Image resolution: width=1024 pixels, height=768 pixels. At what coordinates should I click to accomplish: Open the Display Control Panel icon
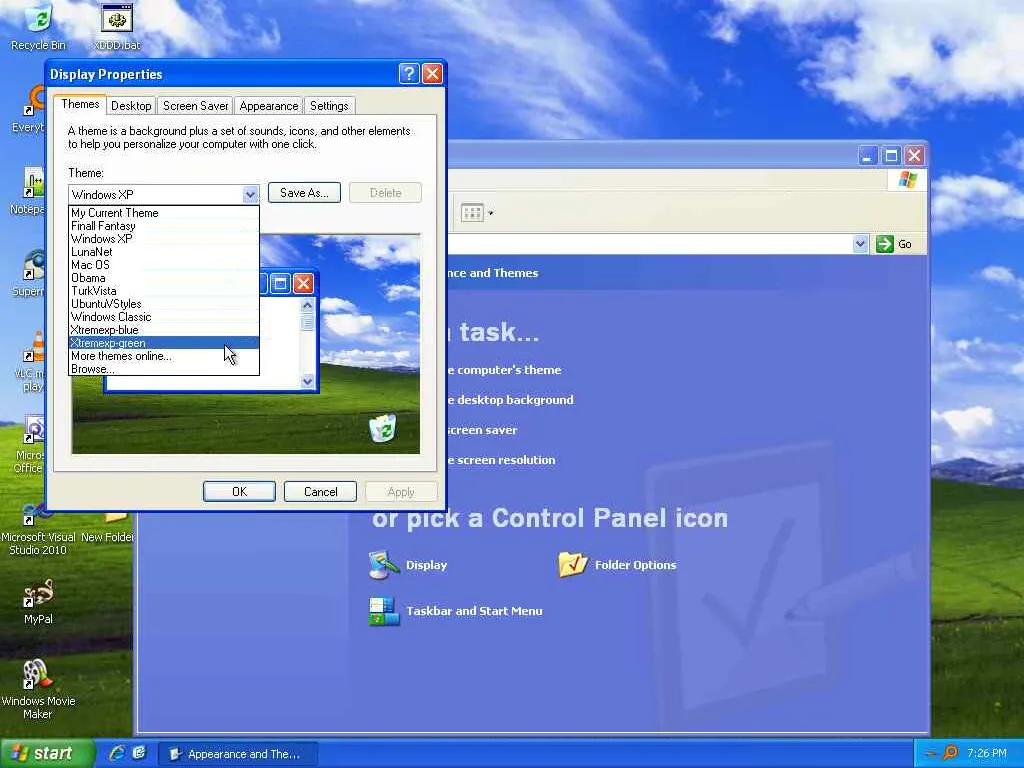tap(408, 565)
